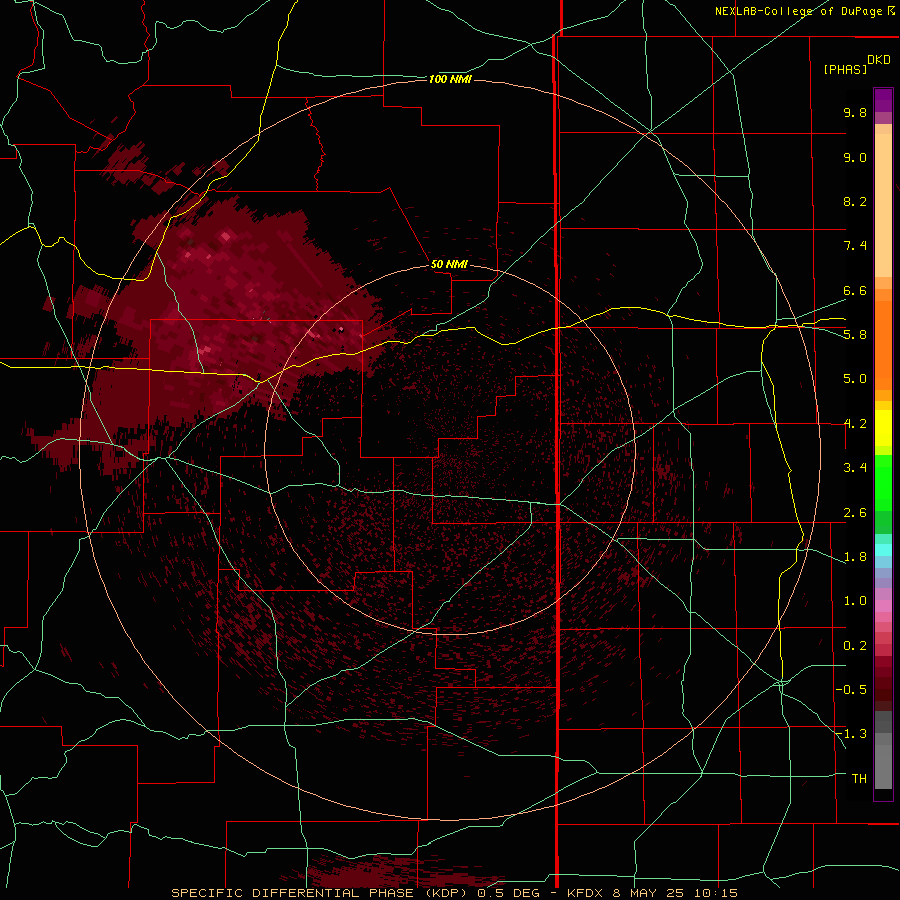Click the 1.8 legend value
The width and height of the screenshot is (900, 900).
[x=855, y=557]
